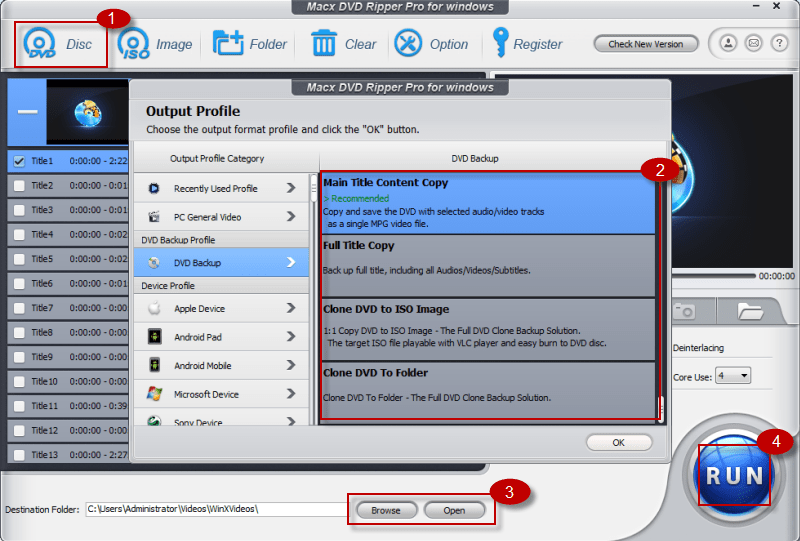Check the Title10 checkbox

tap(19, 382)
